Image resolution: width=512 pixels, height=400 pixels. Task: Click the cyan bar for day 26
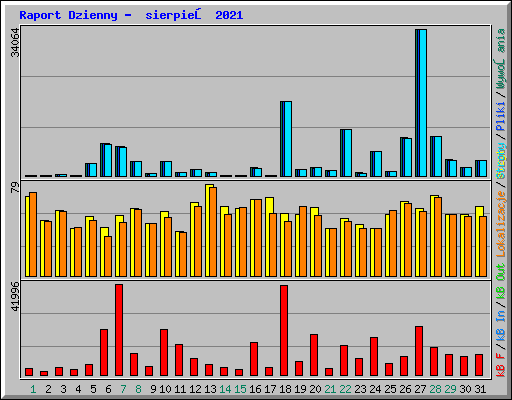pos(406,157)
